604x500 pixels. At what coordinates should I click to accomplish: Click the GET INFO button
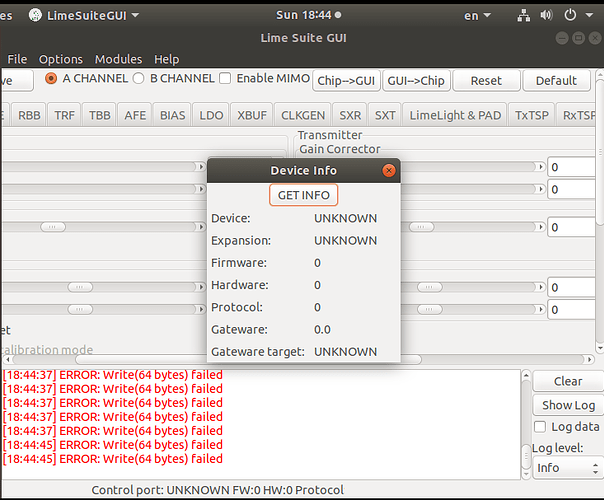point(304,195)
